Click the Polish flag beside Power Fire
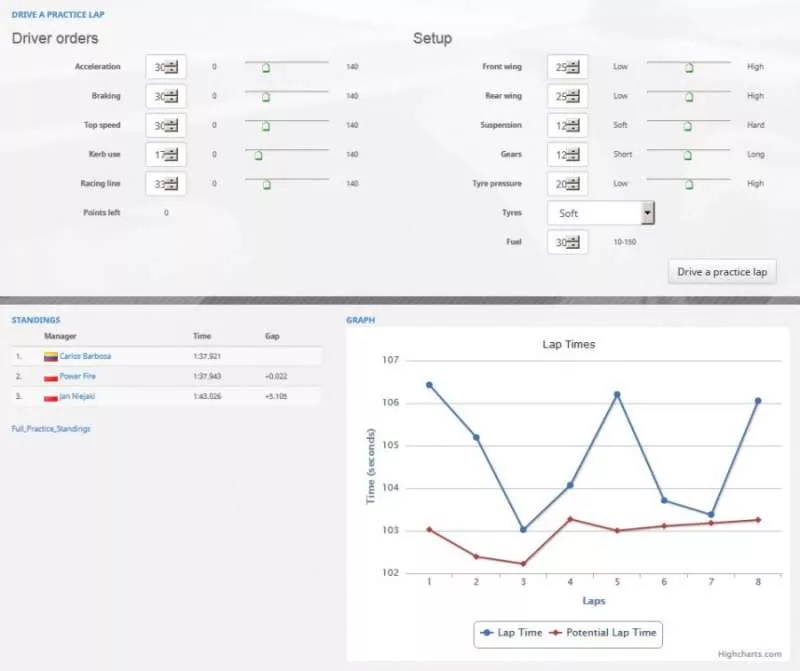This screenshot has width=800, height=671. tap(50, 377)
